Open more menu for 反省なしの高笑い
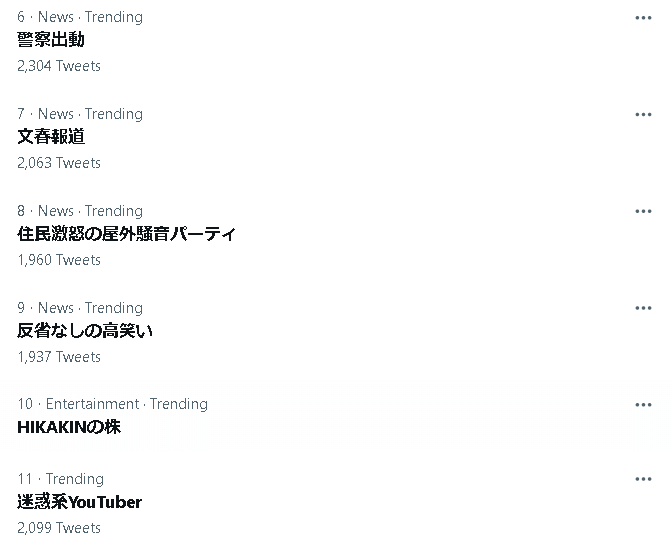The height and width of the screenshot is (556, 672). (x=643, y=309)
